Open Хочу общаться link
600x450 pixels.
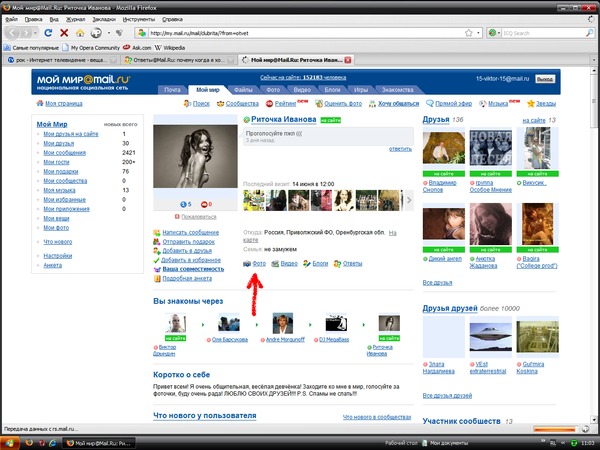(398, 104)
